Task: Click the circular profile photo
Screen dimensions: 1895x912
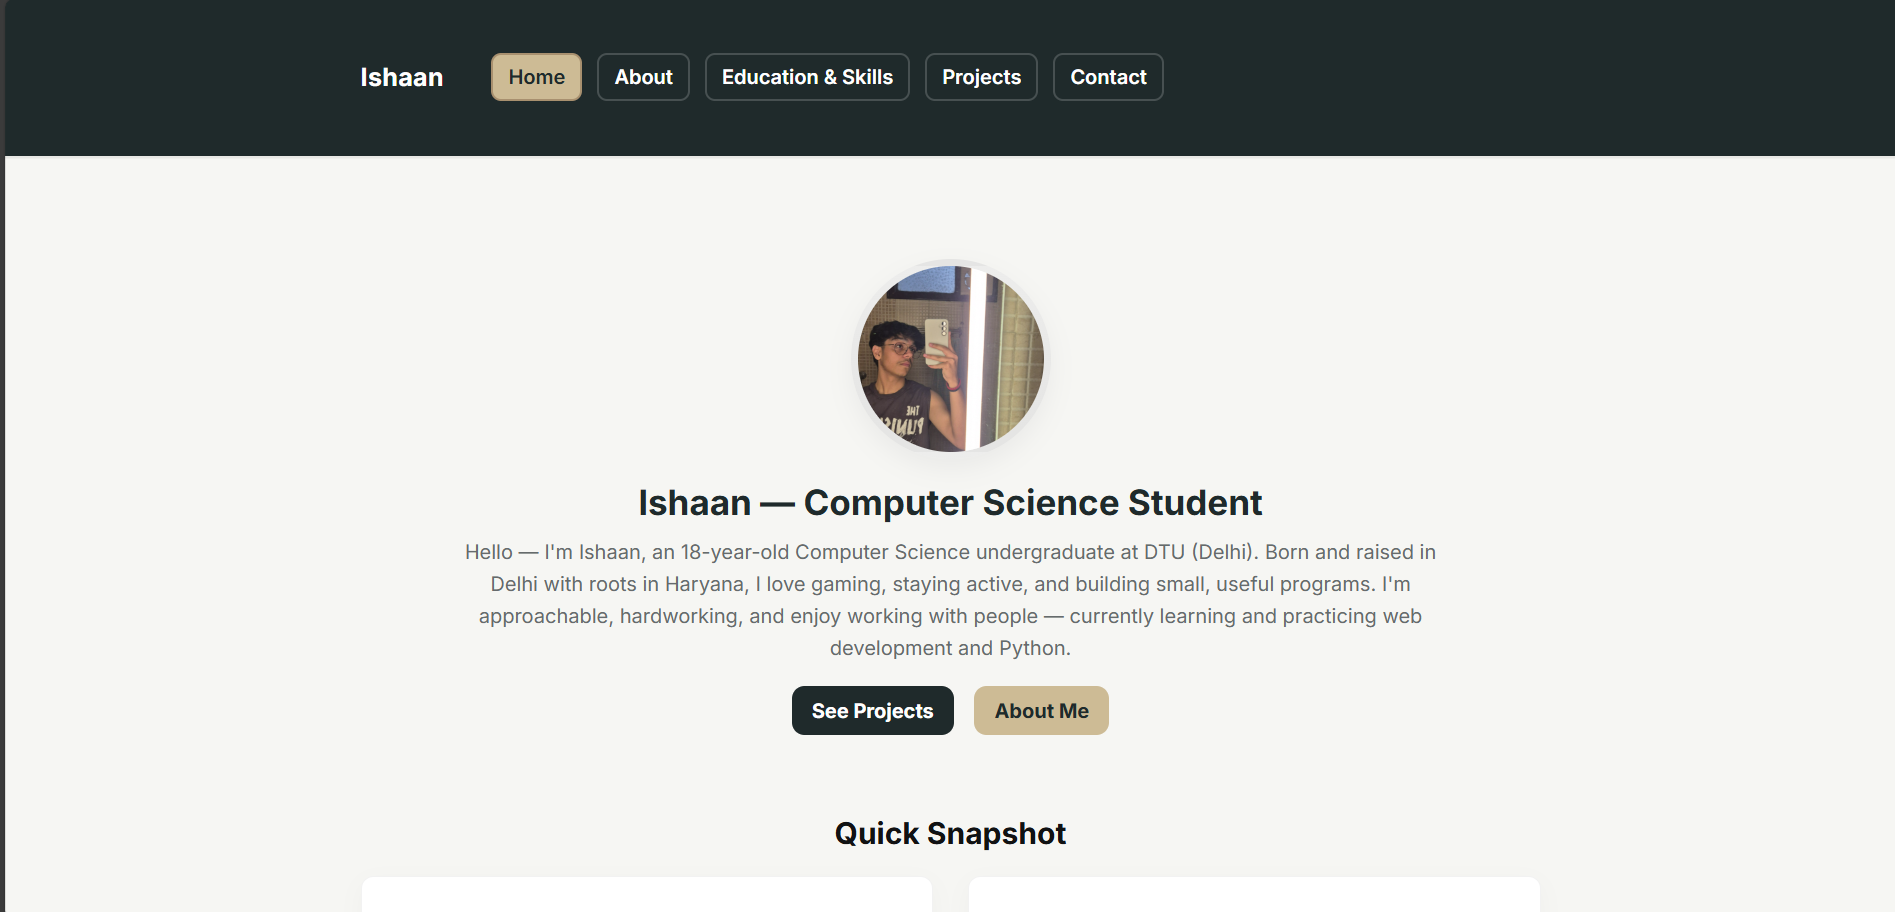Action: pos(950,358)
